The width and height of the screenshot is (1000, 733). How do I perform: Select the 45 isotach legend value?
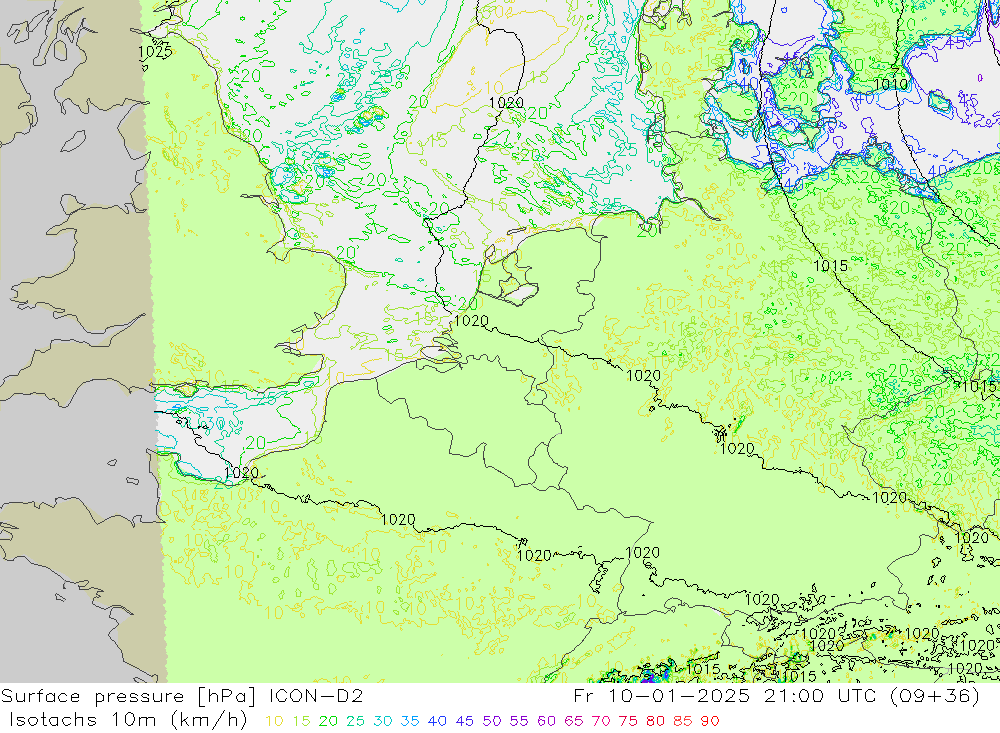coord(464,721)
